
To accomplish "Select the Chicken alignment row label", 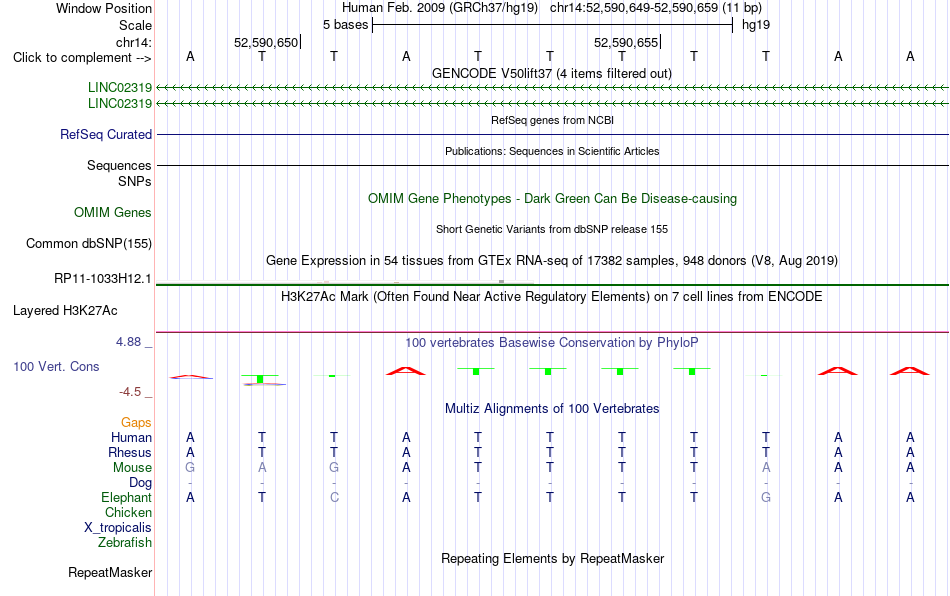I will [128, 512].
